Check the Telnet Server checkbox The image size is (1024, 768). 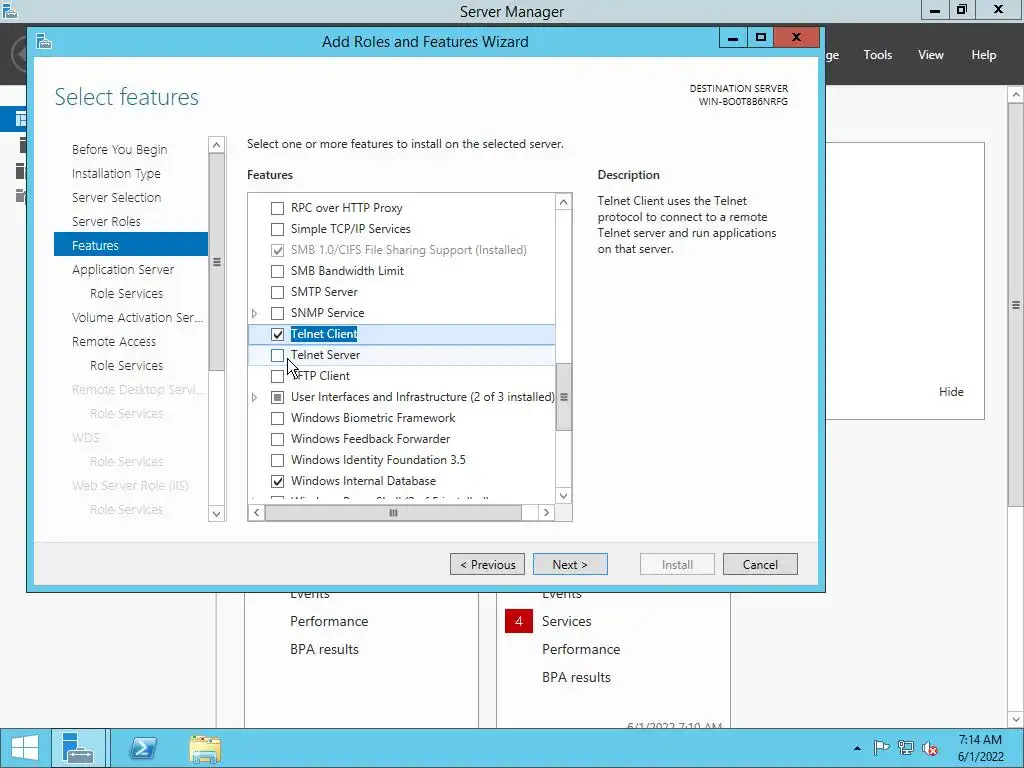click(278, 355)
